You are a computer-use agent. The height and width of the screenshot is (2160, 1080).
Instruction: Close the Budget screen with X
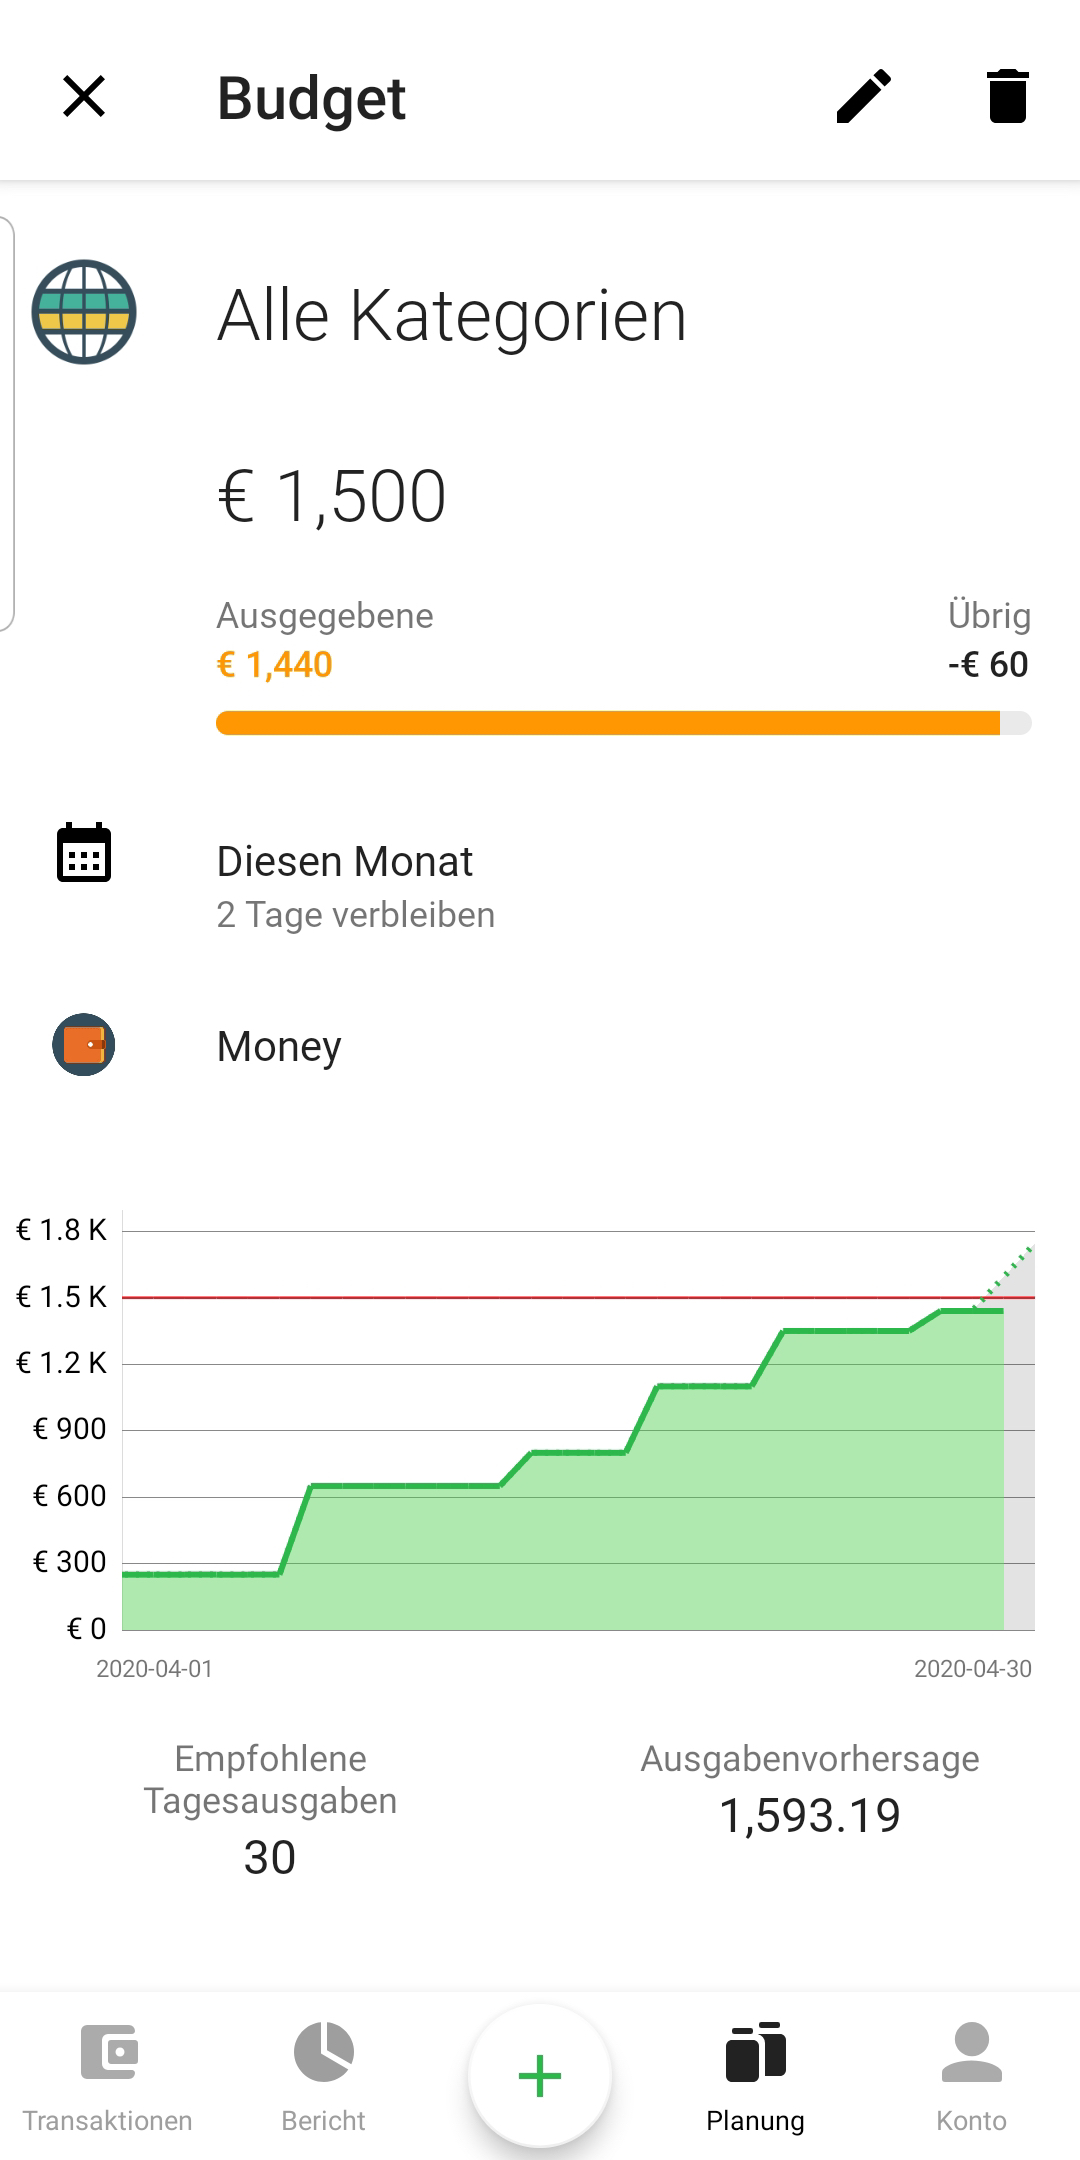click(84, 97)
